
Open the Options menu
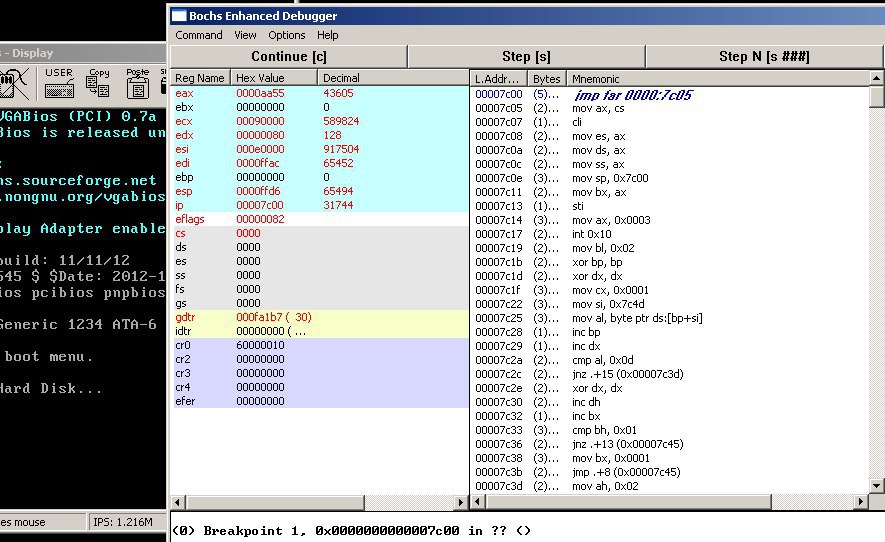[x=287, y=35]
